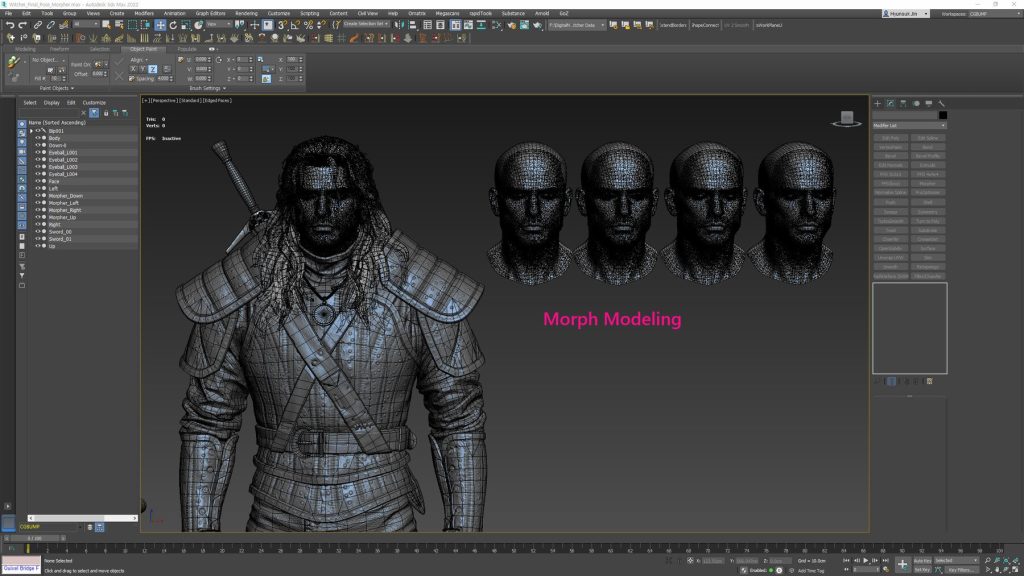Screen dimensions: 1024x576
Task: Click the Mirror tool icon
Action: tap(399, 25)
